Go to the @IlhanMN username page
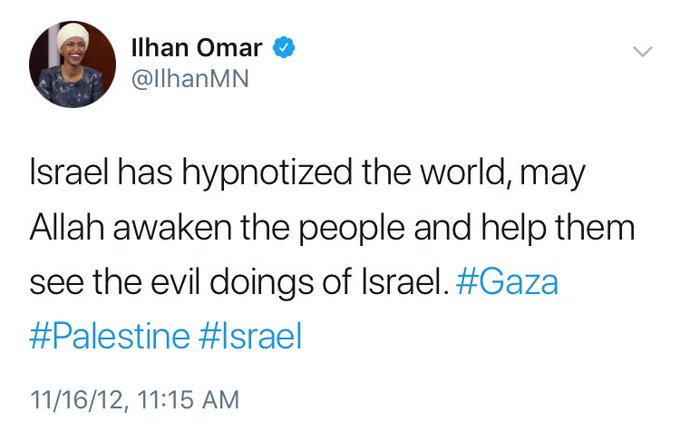The height and width of the screenshot is (432, 680). click(190, 79)
